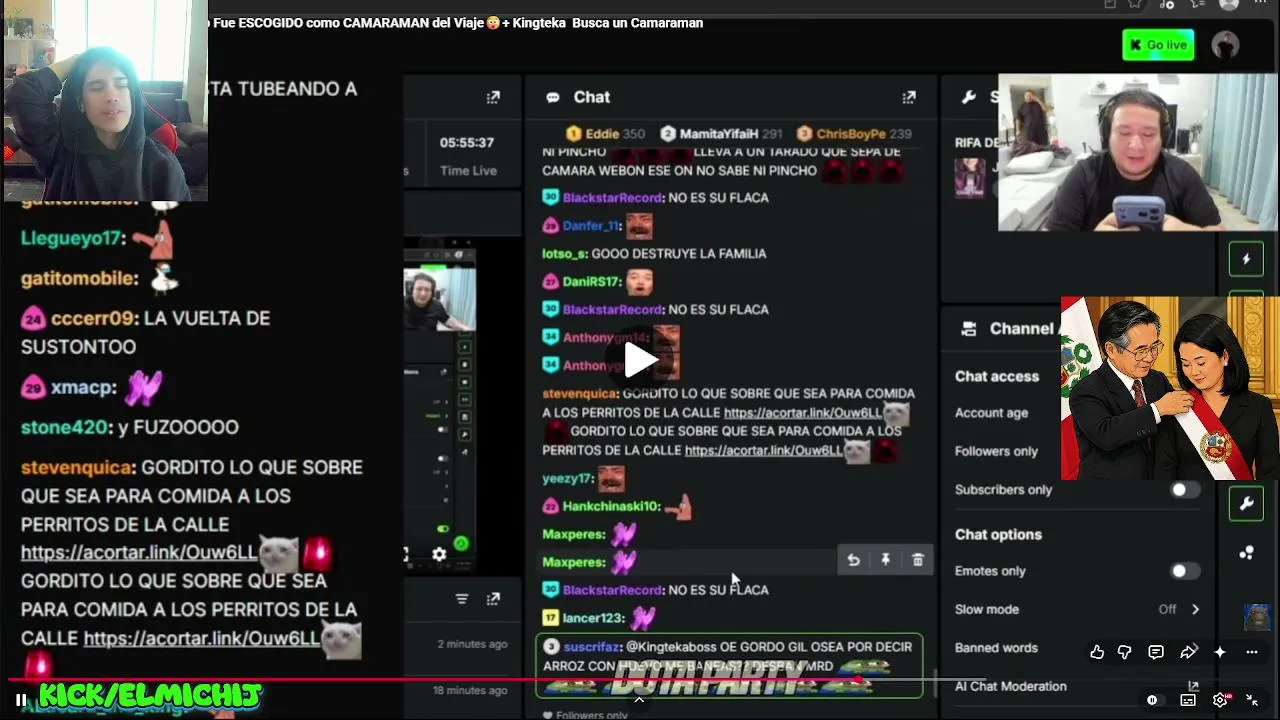Viewport: 1280px width, 720px height.
Task: Click the MamitaYifaiH leaderboard entry
Action: 721,134
